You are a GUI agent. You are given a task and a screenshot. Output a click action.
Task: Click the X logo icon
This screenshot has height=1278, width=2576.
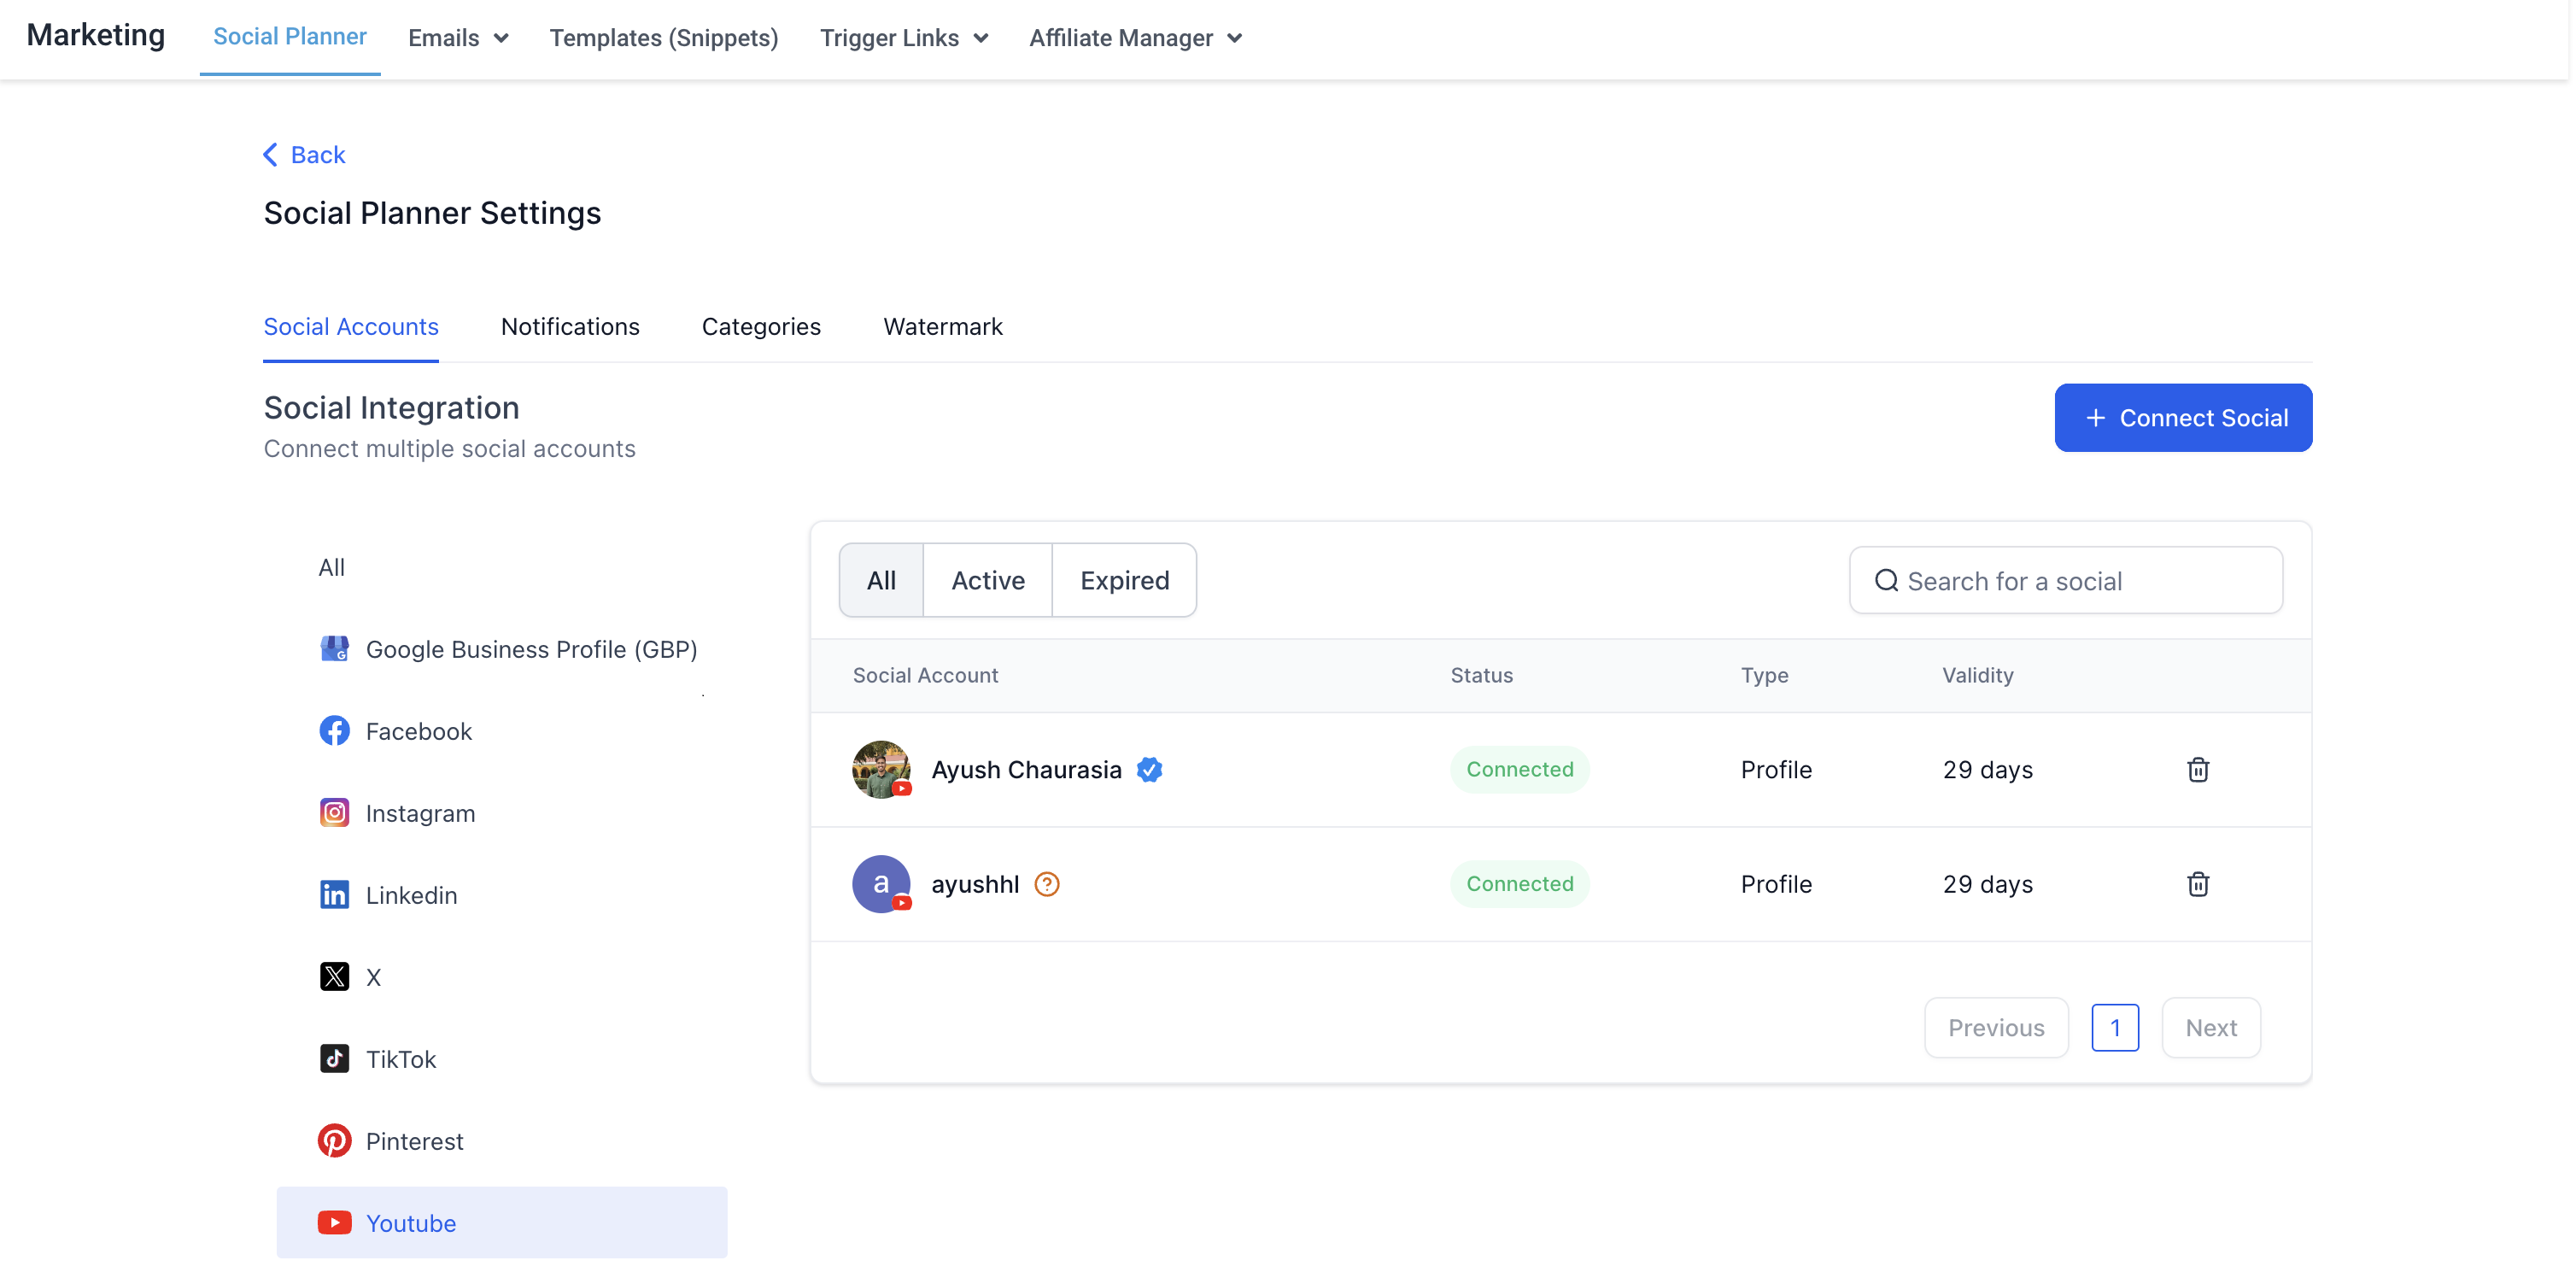(334, 977)
